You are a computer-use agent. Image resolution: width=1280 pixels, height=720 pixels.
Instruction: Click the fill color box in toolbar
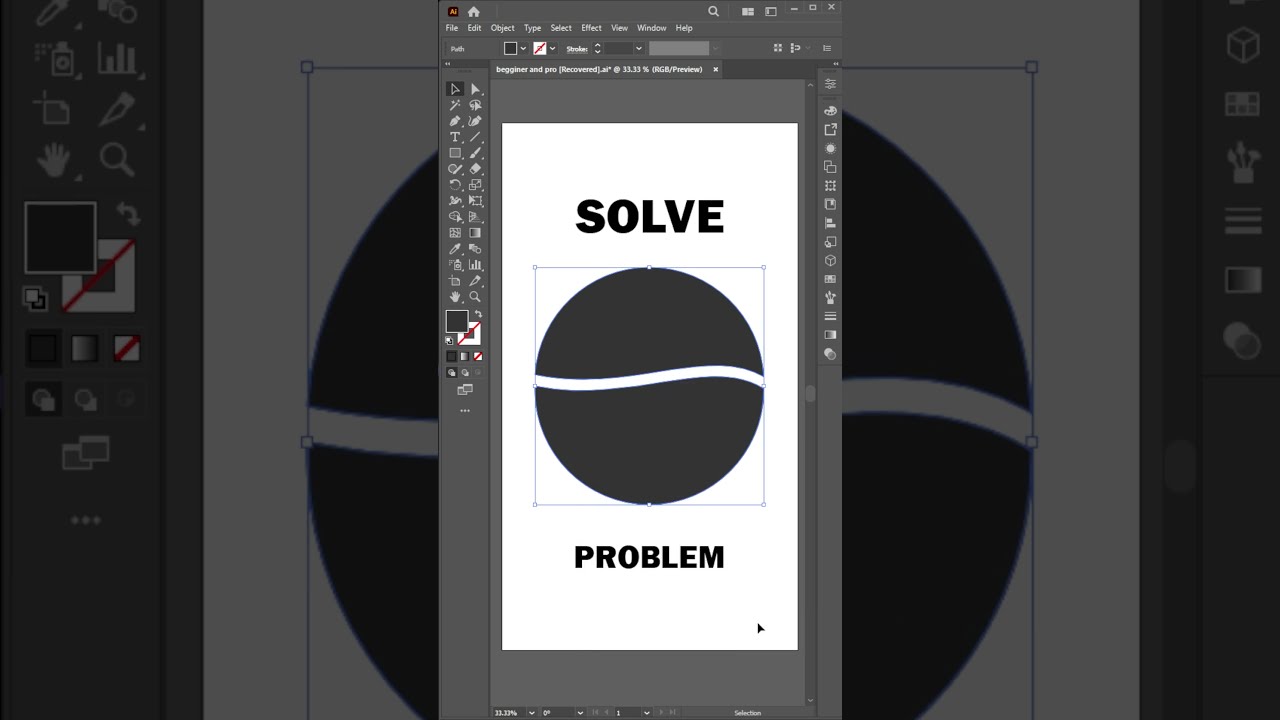coord(456,321)
